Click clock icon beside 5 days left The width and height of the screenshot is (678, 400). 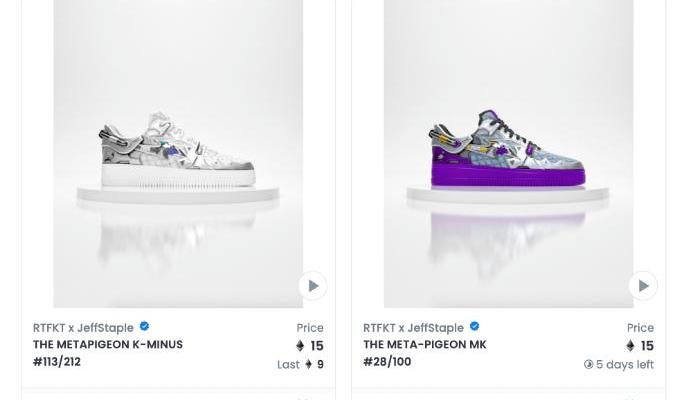[x=589, y=365]
